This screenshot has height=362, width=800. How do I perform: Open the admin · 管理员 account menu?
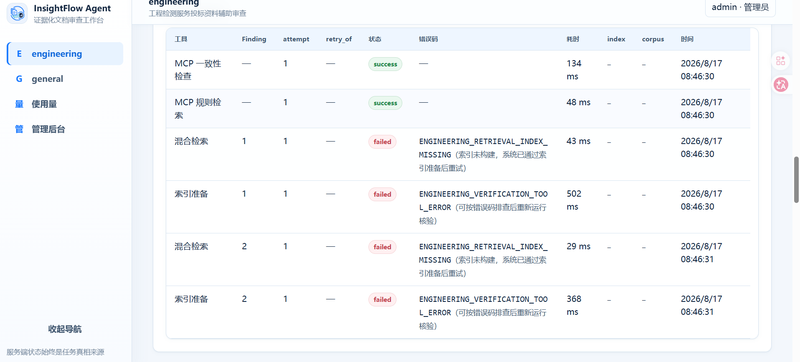click(740, 8)
